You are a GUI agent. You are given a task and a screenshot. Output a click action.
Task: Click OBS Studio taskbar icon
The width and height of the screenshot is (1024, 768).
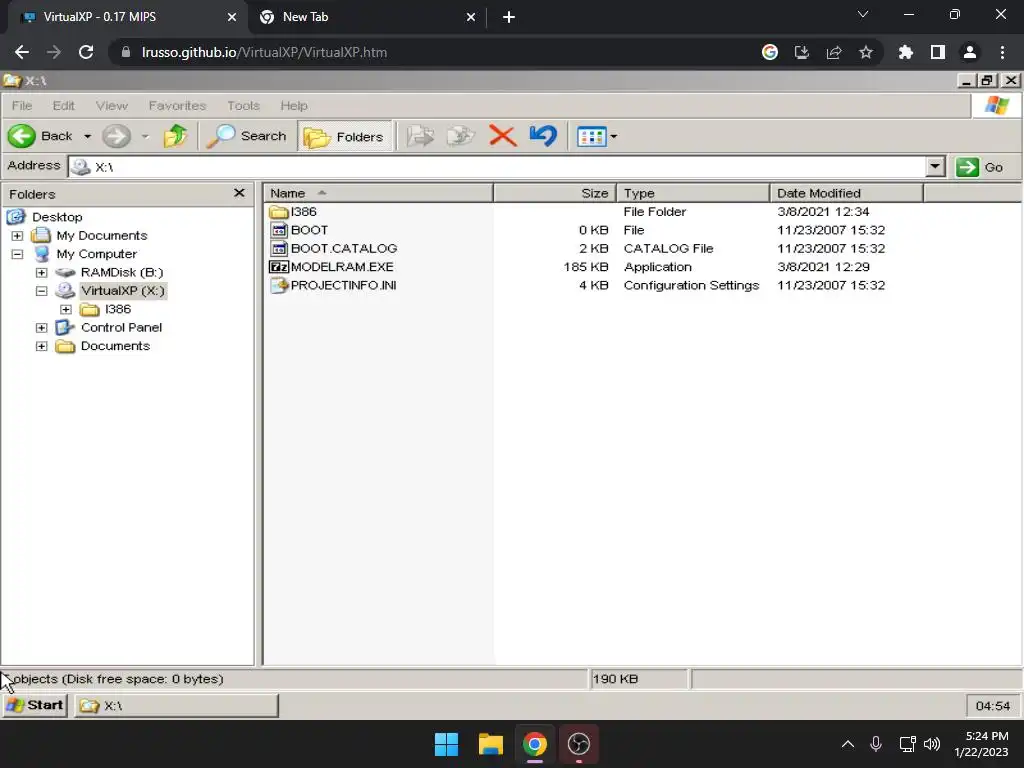tap(579, 744)
